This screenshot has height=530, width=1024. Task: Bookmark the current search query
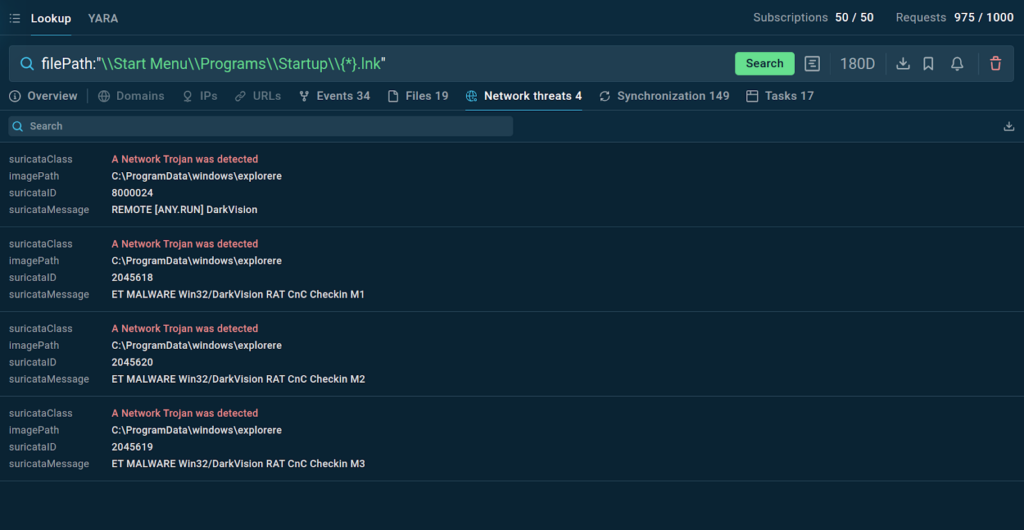click(929, 64)
